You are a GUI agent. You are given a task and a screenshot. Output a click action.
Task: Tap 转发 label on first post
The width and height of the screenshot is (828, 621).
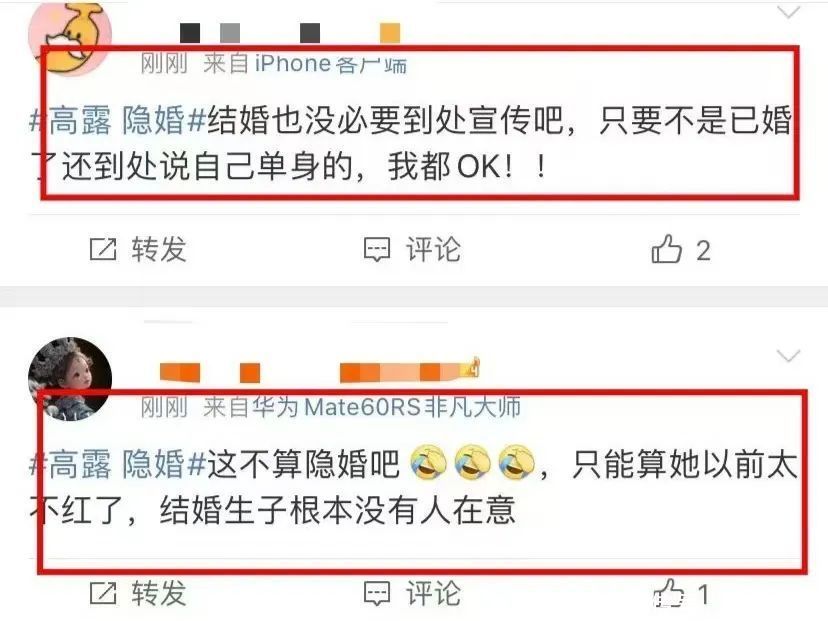coord(159,249)
